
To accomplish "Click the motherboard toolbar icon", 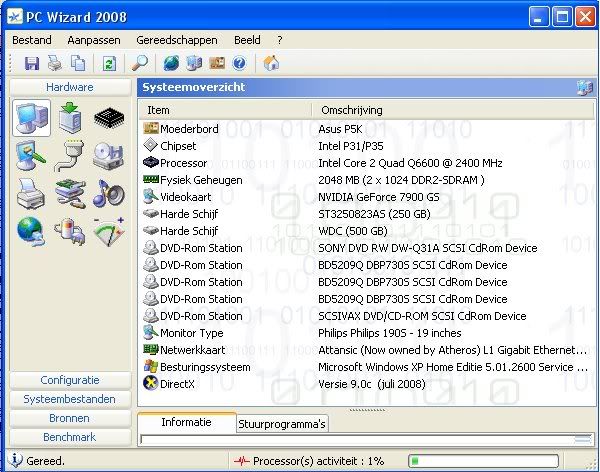I will (x=217, y=63).
